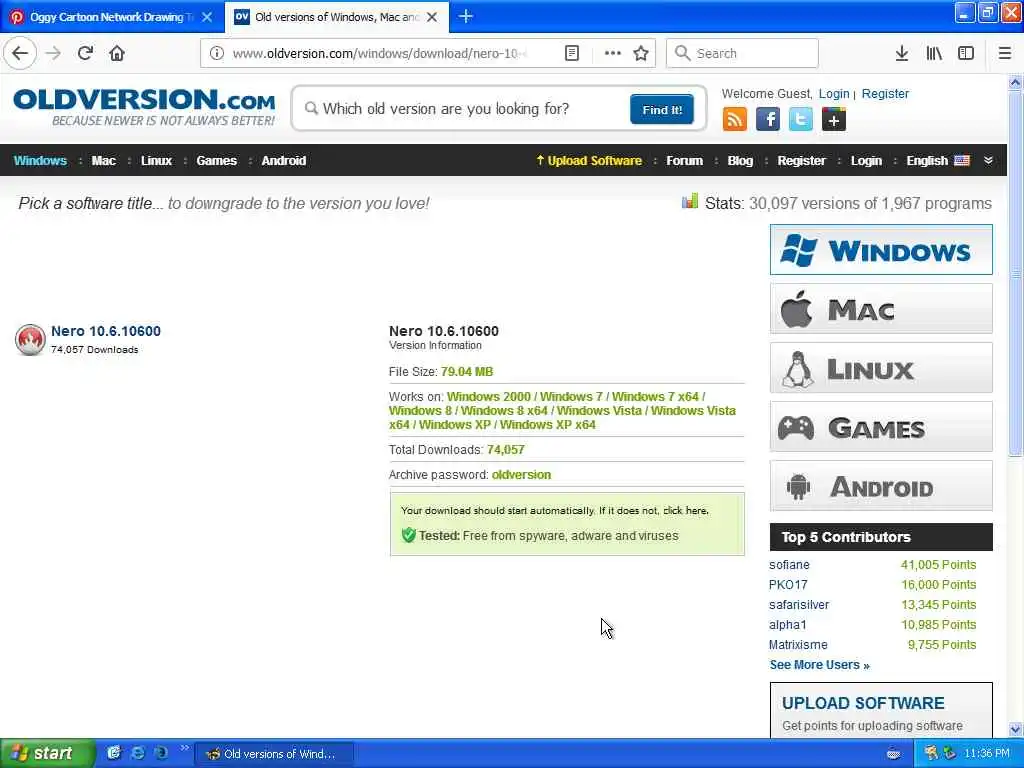This screenshot has height=768, width=1024.
Task: Expand quick launch chevron on taskbar
Action: click(x=184, y=748)
